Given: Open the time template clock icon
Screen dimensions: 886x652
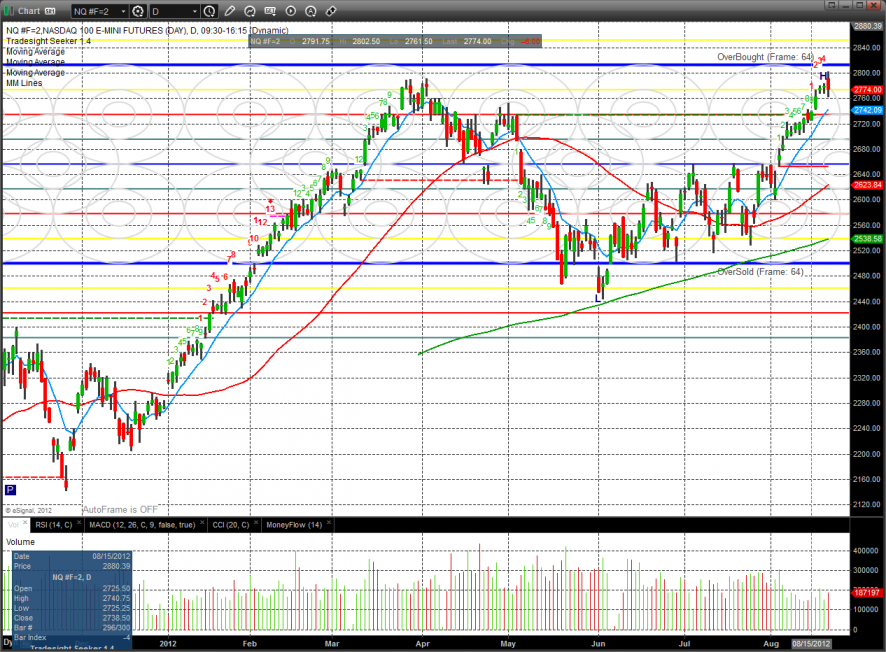Looking at the screenshot, I should 210,11.
